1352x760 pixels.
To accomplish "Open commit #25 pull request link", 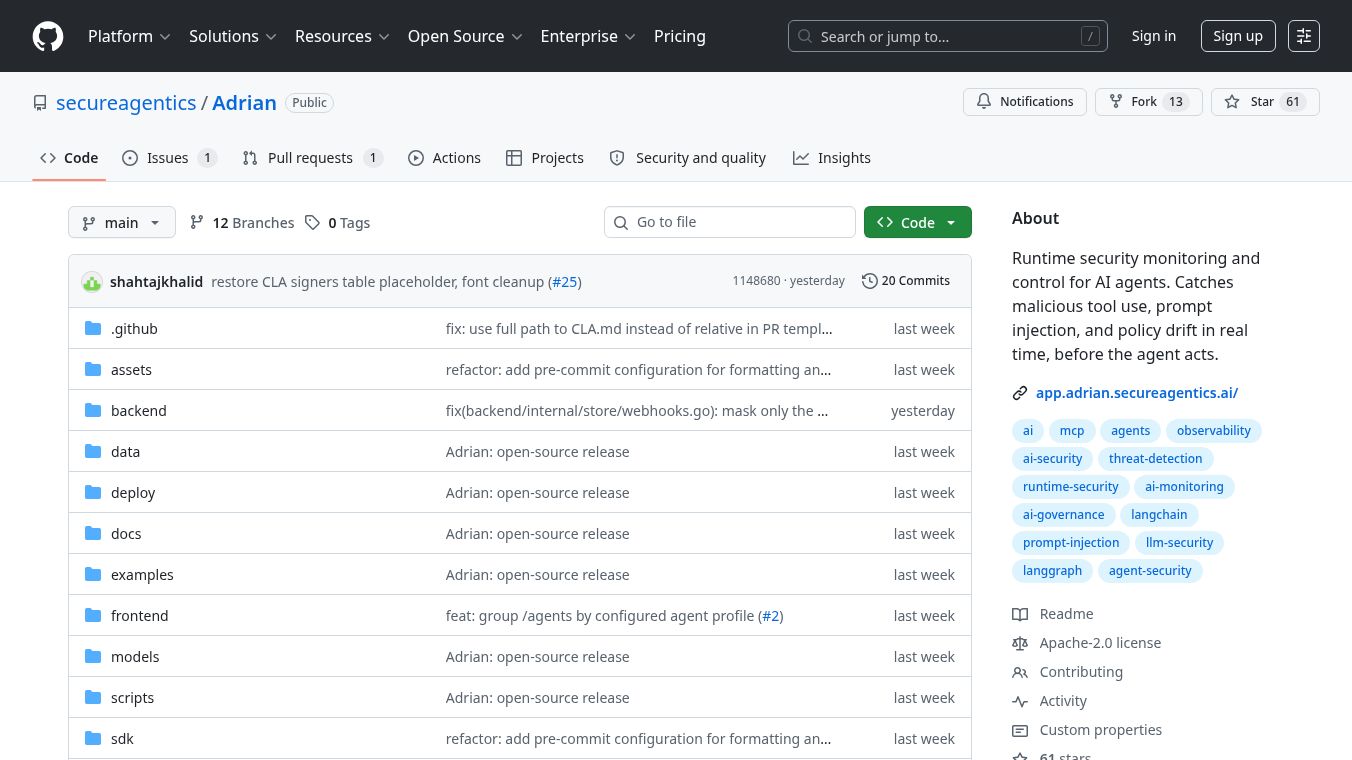I will [x=565, y=282].
